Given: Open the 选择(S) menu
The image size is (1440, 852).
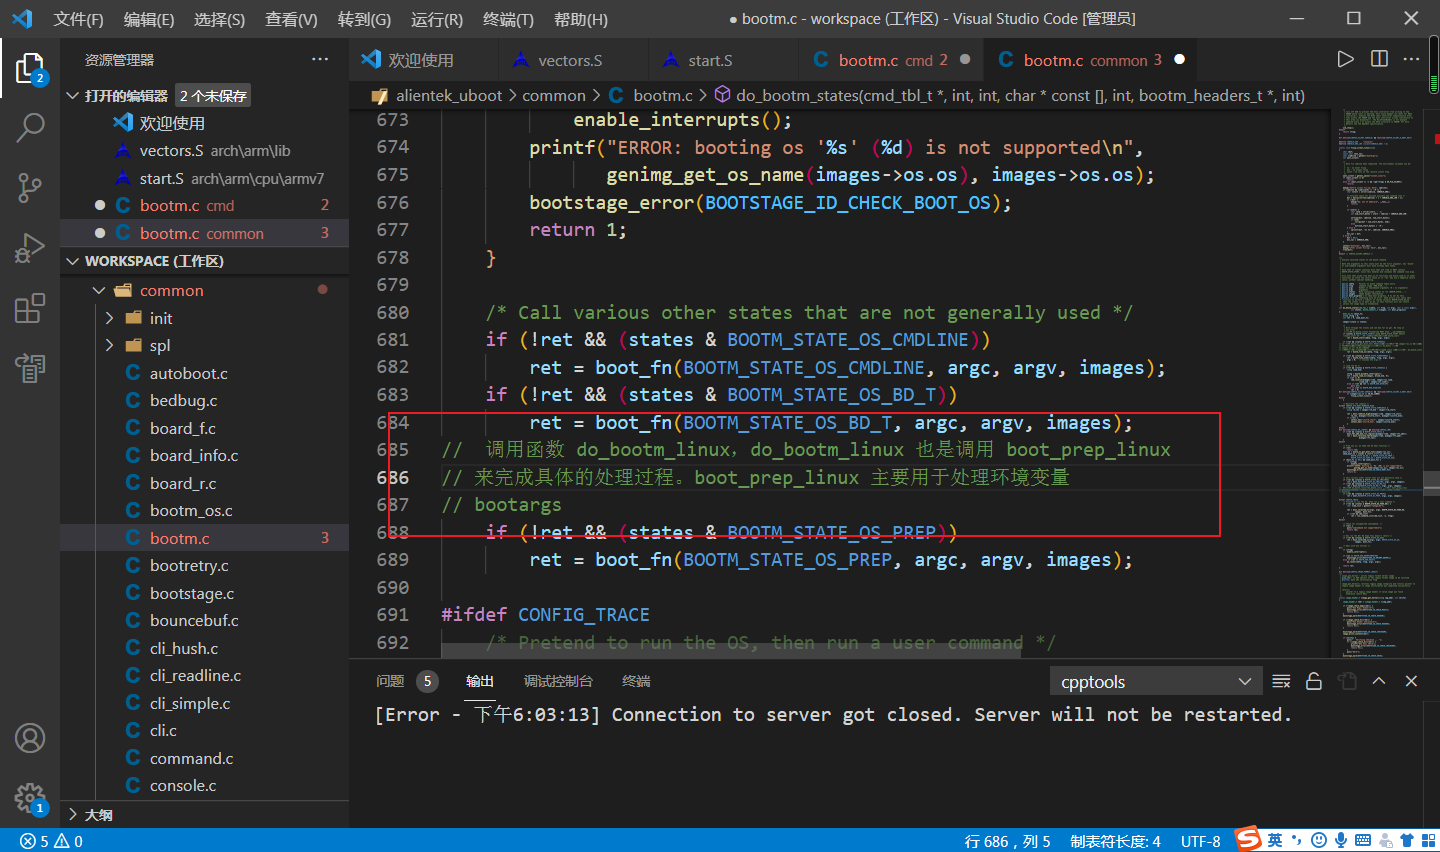Looking at the screenshot, I should tap(219, 19).
